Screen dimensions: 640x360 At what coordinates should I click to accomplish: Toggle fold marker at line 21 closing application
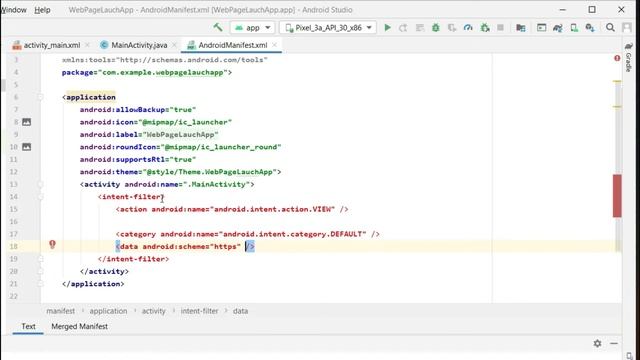pyautogui.click(x=40, y=284)
